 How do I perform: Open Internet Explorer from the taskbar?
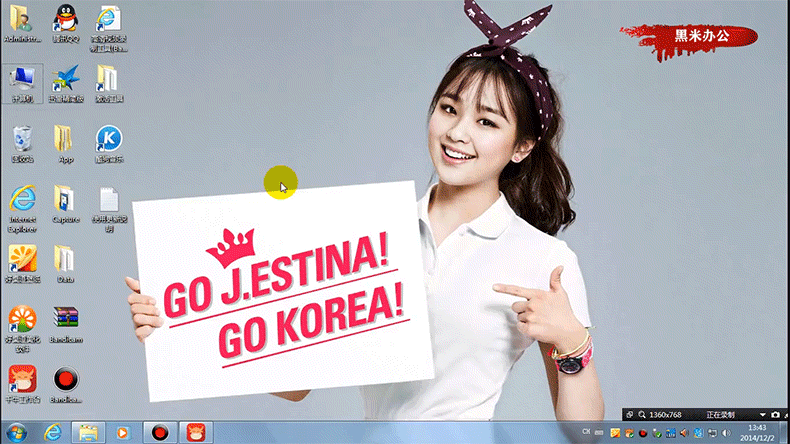pyautogui.click(x=52, y=433)
